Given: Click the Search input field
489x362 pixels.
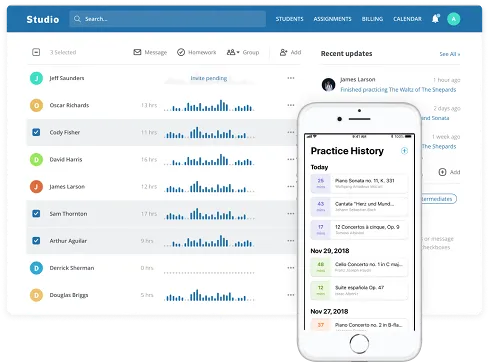Looking at the screenshot, I should 168,19.
